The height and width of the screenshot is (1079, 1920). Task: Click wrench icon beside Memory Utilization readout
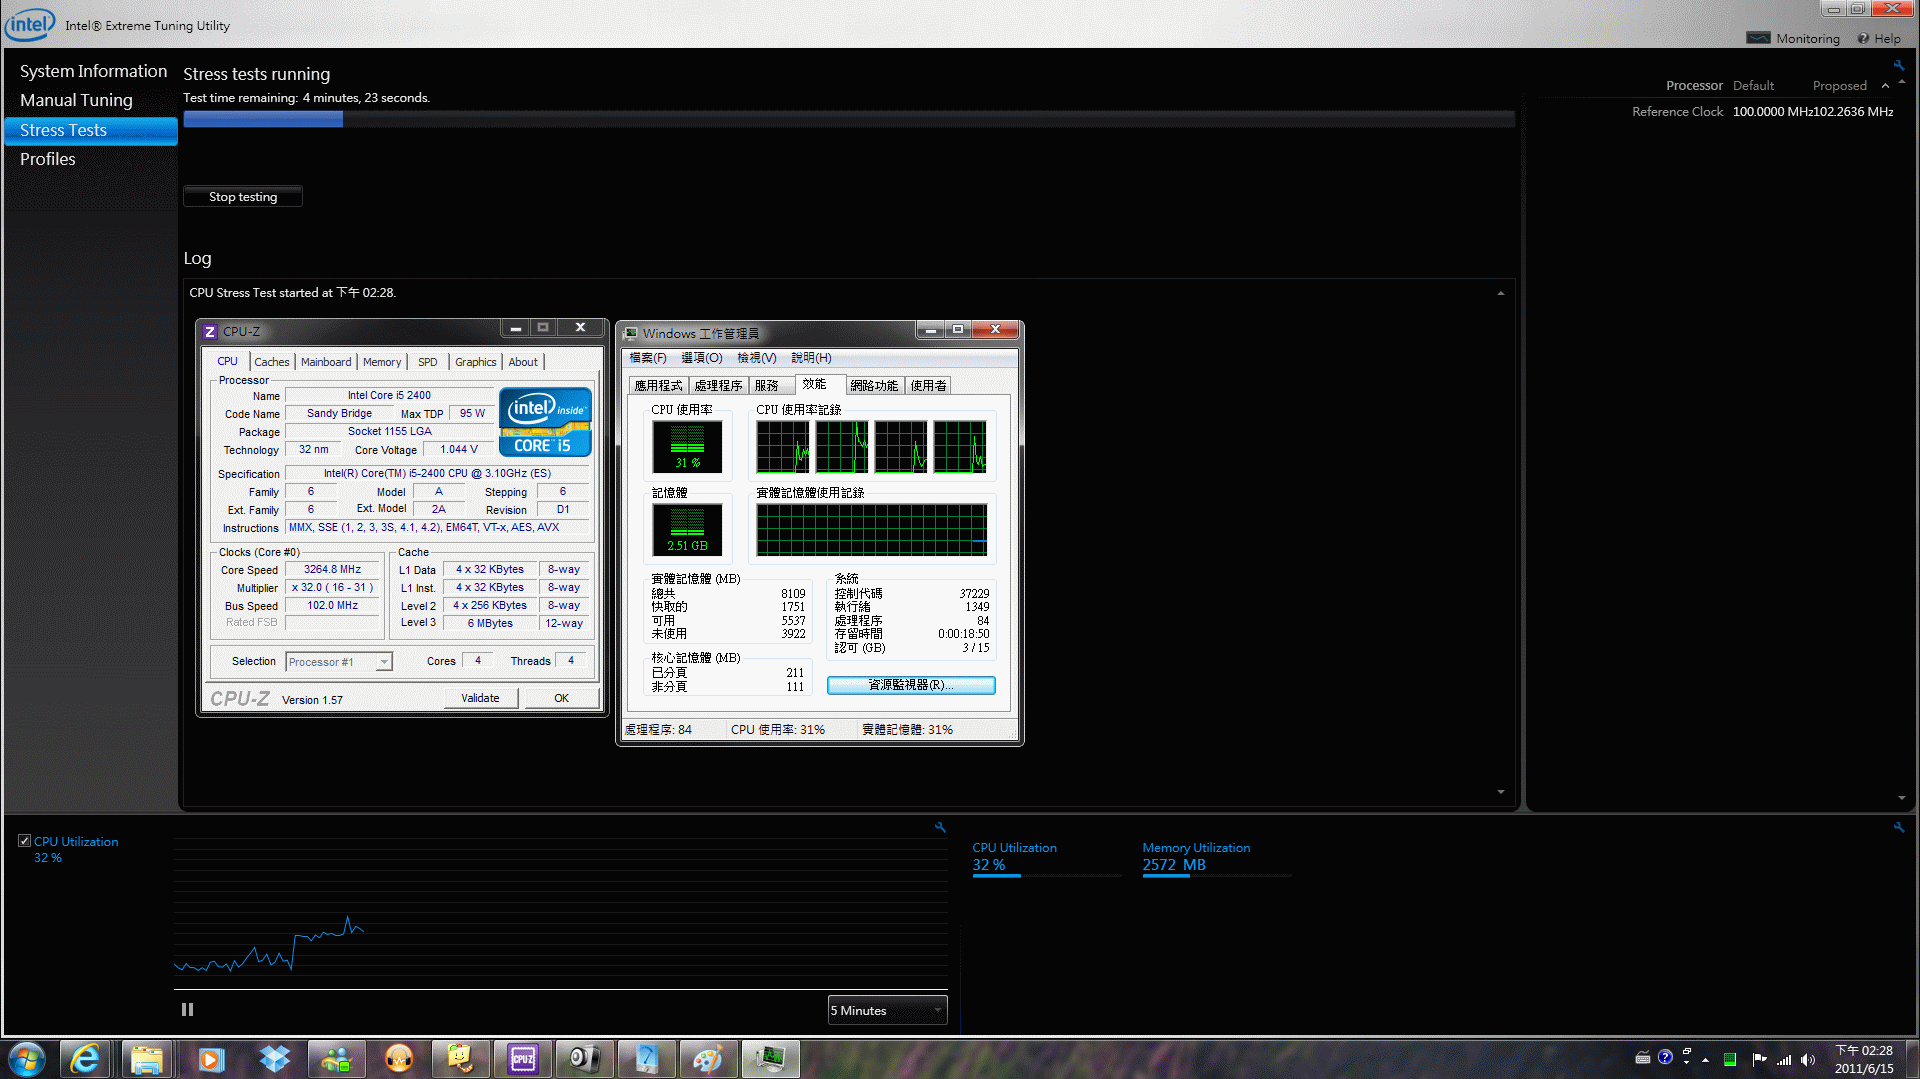coord(1898,827)
